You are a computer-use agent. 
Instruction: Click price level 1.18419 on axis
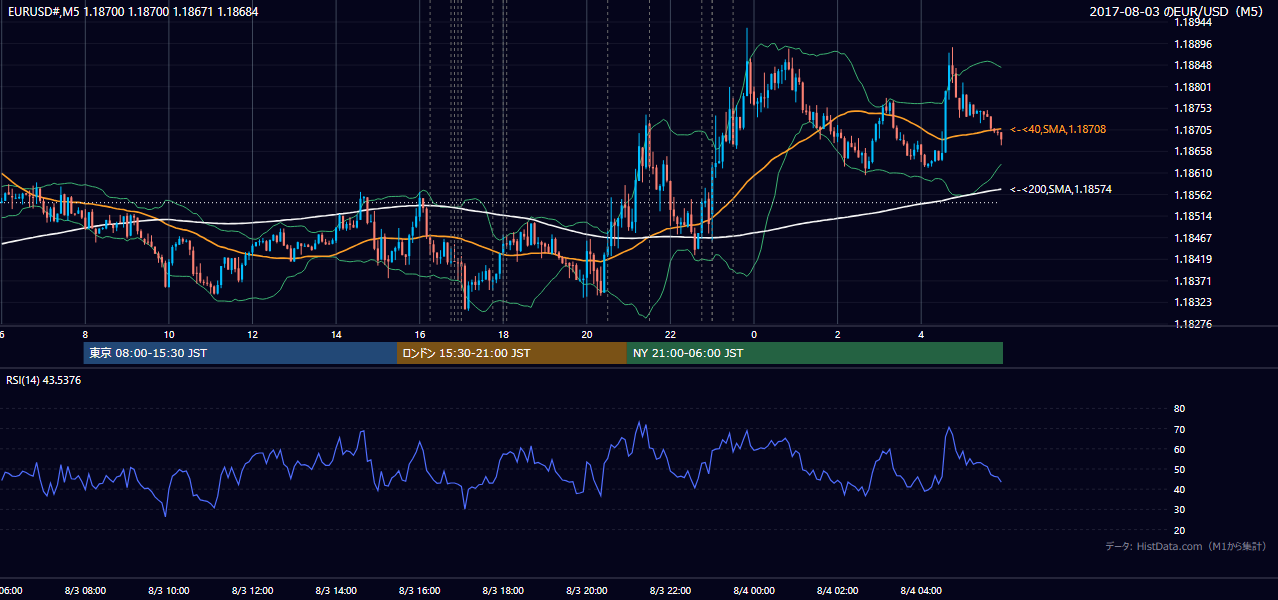tap(1192, 259)
